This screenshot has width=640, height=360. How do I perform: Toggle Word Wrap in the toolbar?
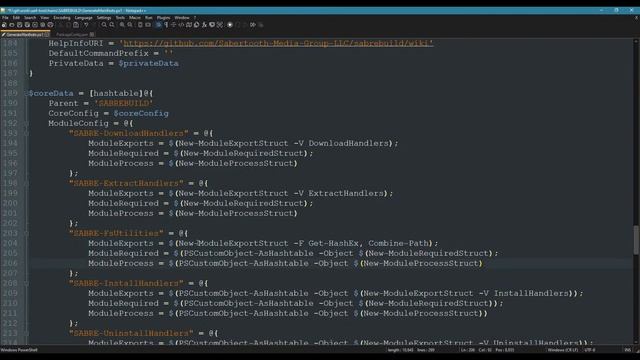click(x=158, y=25)
